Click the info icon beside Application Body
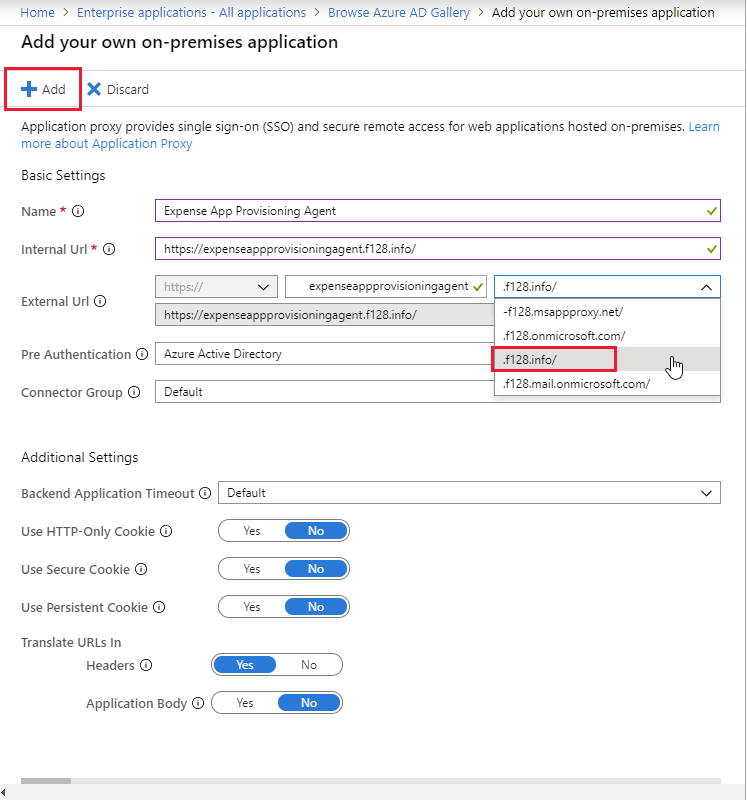747x800 pixels. click(199, 703)
